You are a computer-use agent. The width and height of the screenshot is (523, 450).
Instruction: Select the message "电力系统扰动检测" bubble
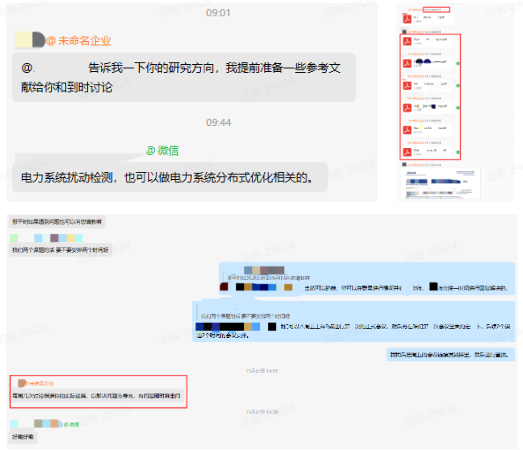point(170,177)
